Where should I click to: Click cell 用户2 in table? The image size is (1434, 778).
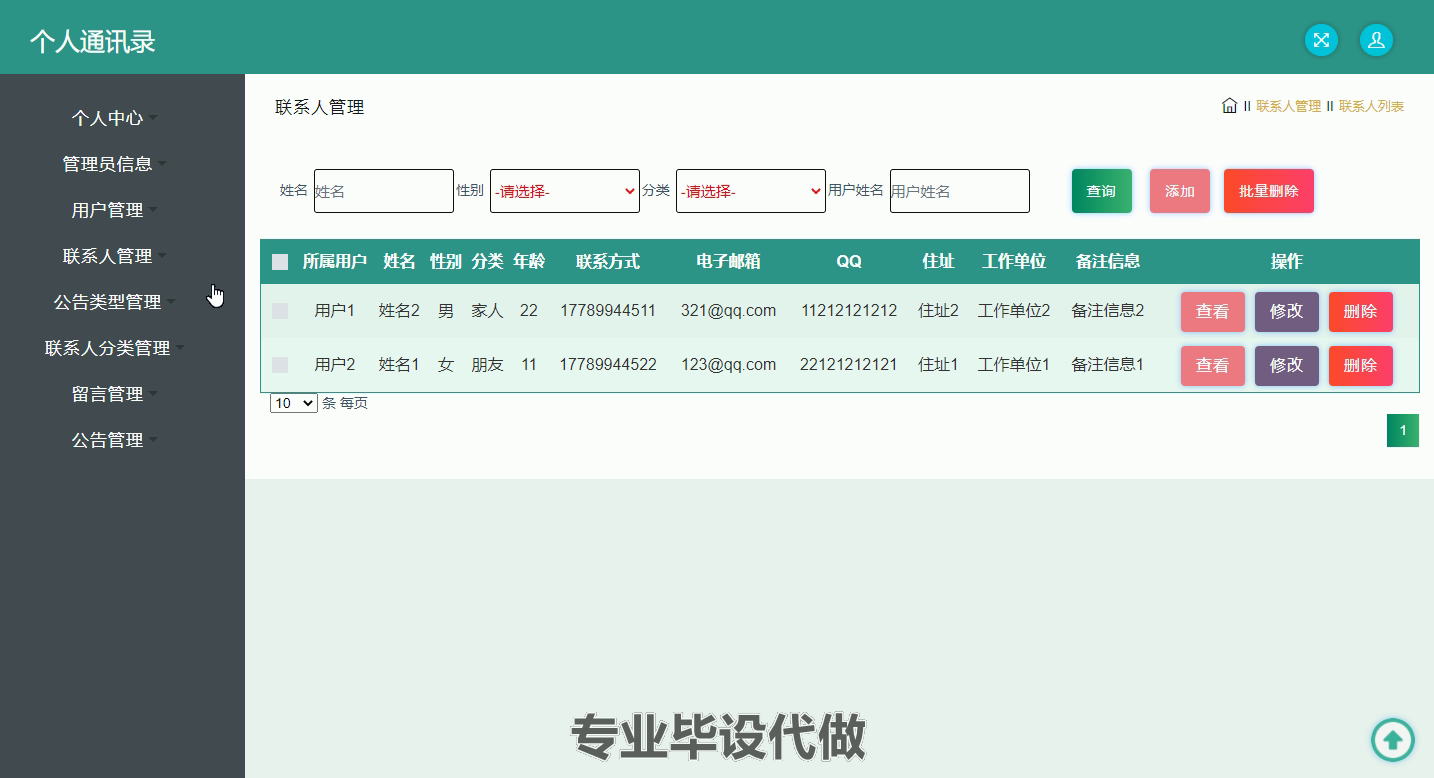tap(335, 365)
